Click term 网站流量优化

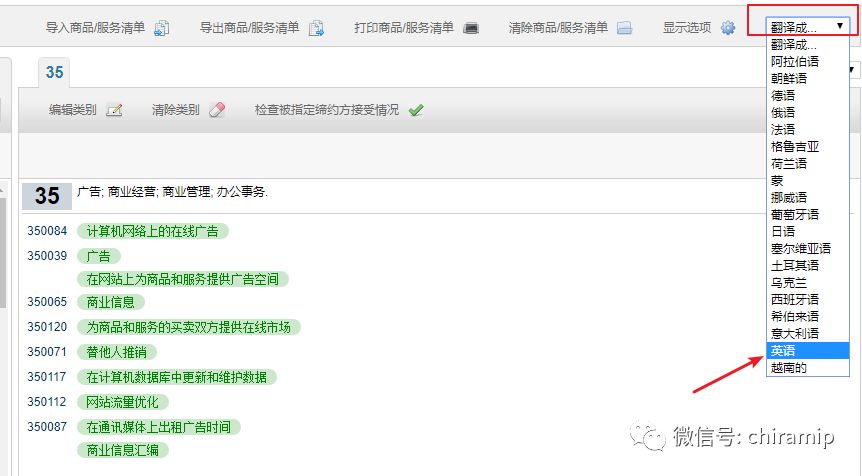123,402
